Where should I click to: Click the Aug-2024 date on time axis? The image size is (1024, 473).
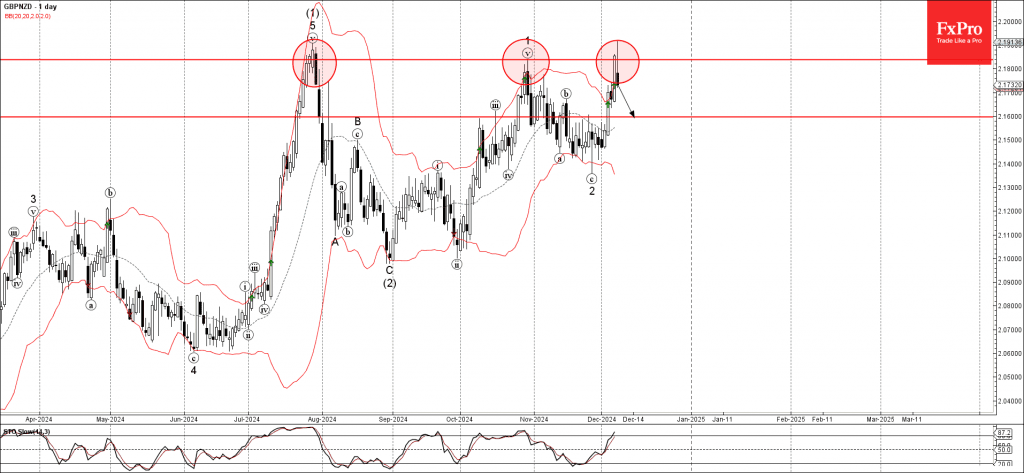pos(321,420)
